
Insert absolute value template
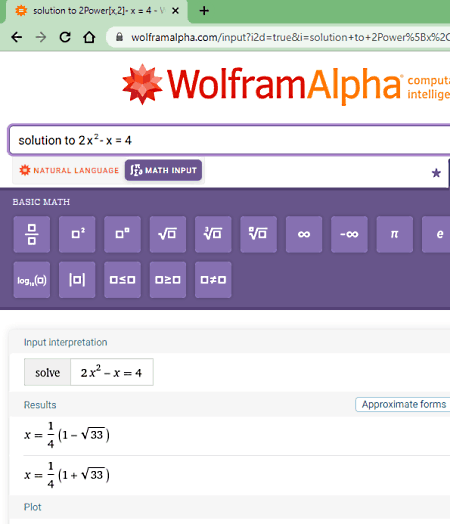(x=77, y=280)
